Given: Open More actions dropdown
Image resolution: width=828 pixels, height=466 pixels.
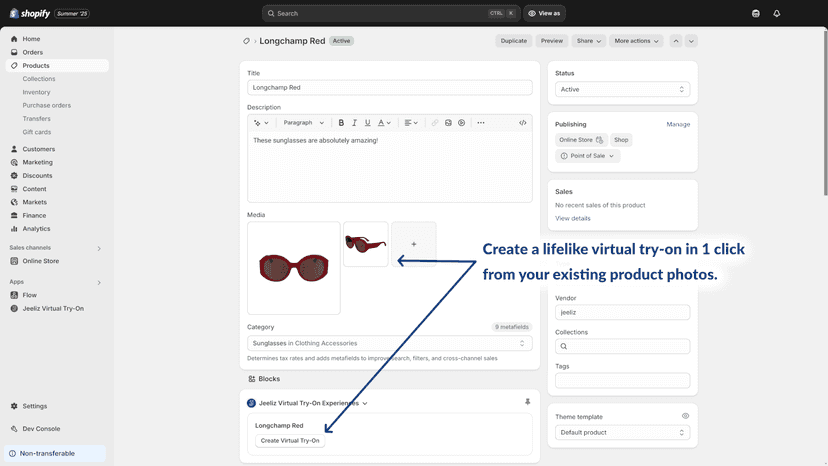Looking at the screenshot, I should coord(636,41).
